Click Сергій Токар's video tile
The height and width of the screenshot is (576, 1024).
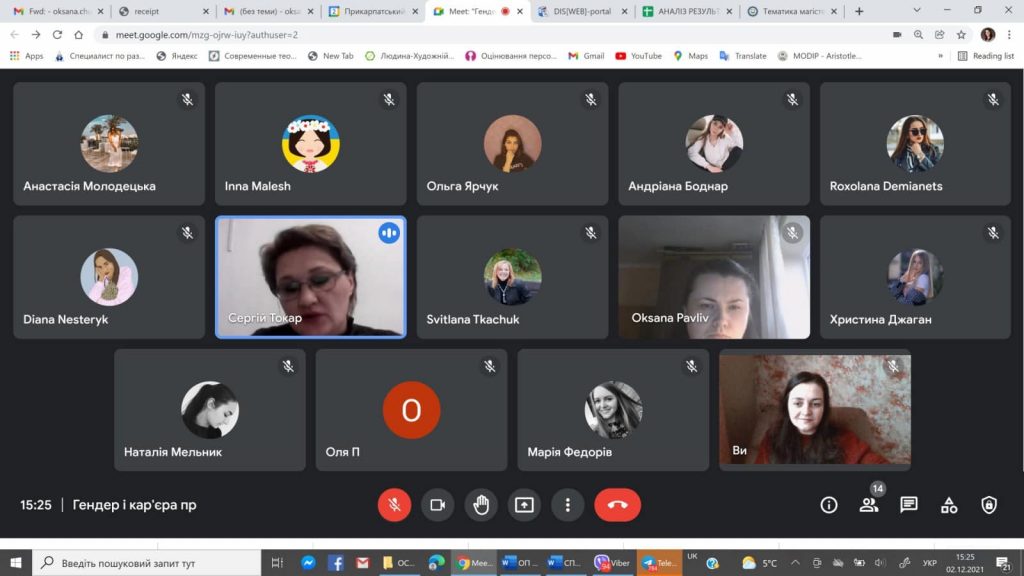(x=311, y=277)
